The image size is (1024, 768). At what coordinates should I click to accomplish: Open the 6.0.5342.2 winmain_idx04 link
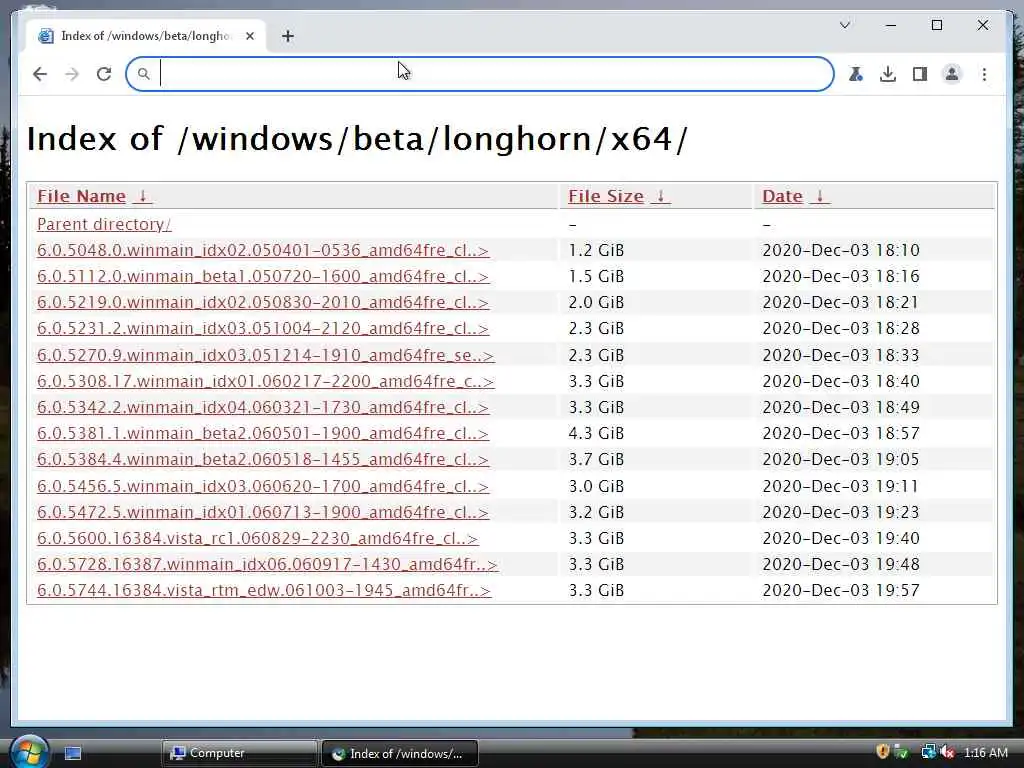pyautogui.click(x=263, y=408)
